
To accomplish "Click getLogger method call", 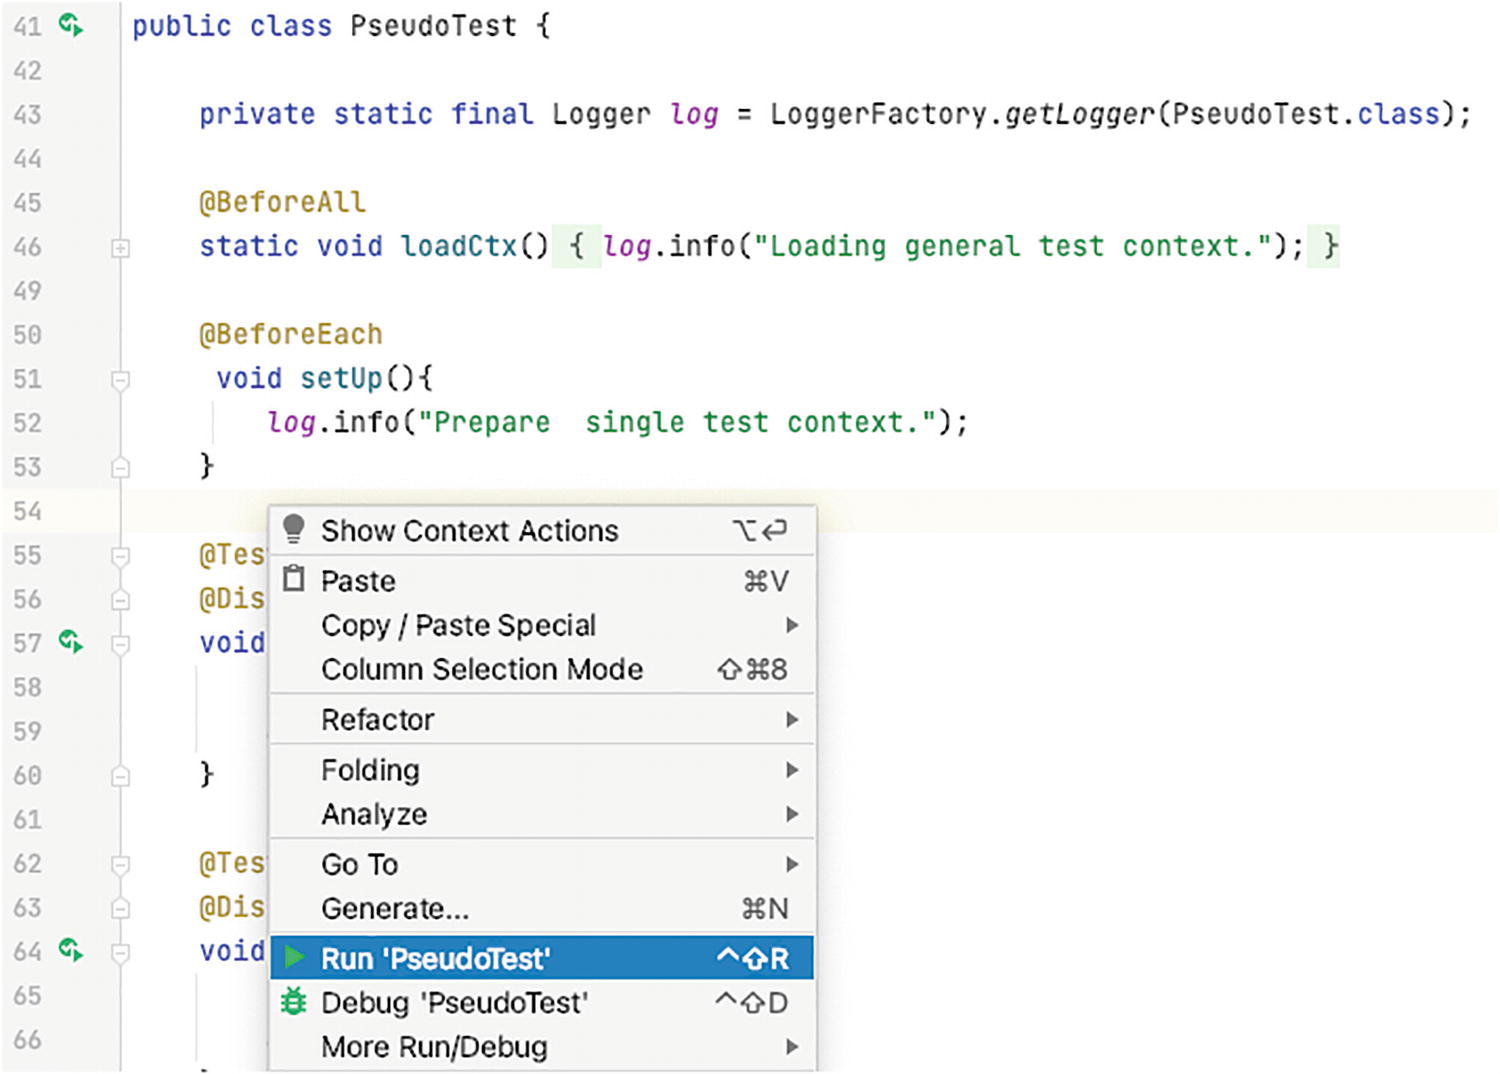I will 1079,114.
